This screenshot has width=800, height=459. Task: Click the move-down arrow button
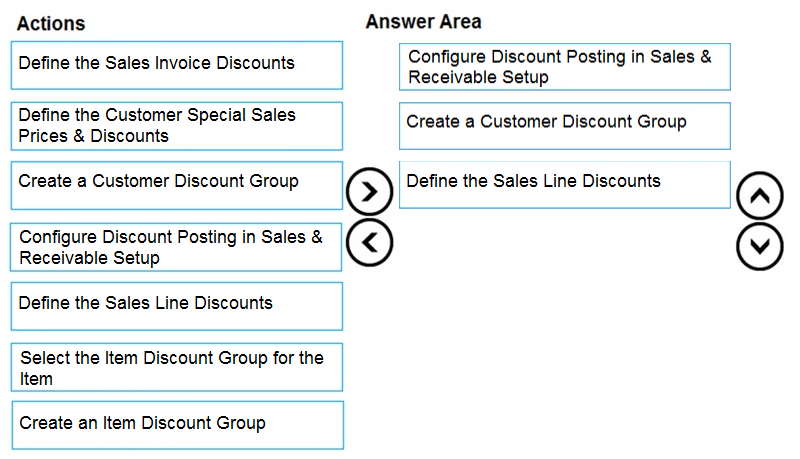760,246
